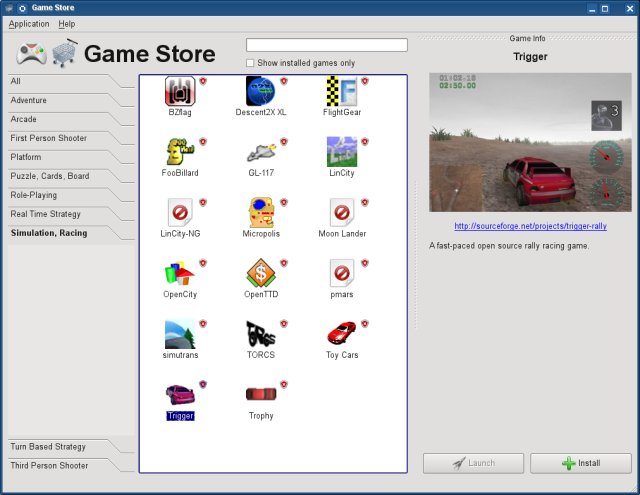Click the simutrans game icon
The image size is (640, 495).
pyautogui.click(x=179, y=333)
